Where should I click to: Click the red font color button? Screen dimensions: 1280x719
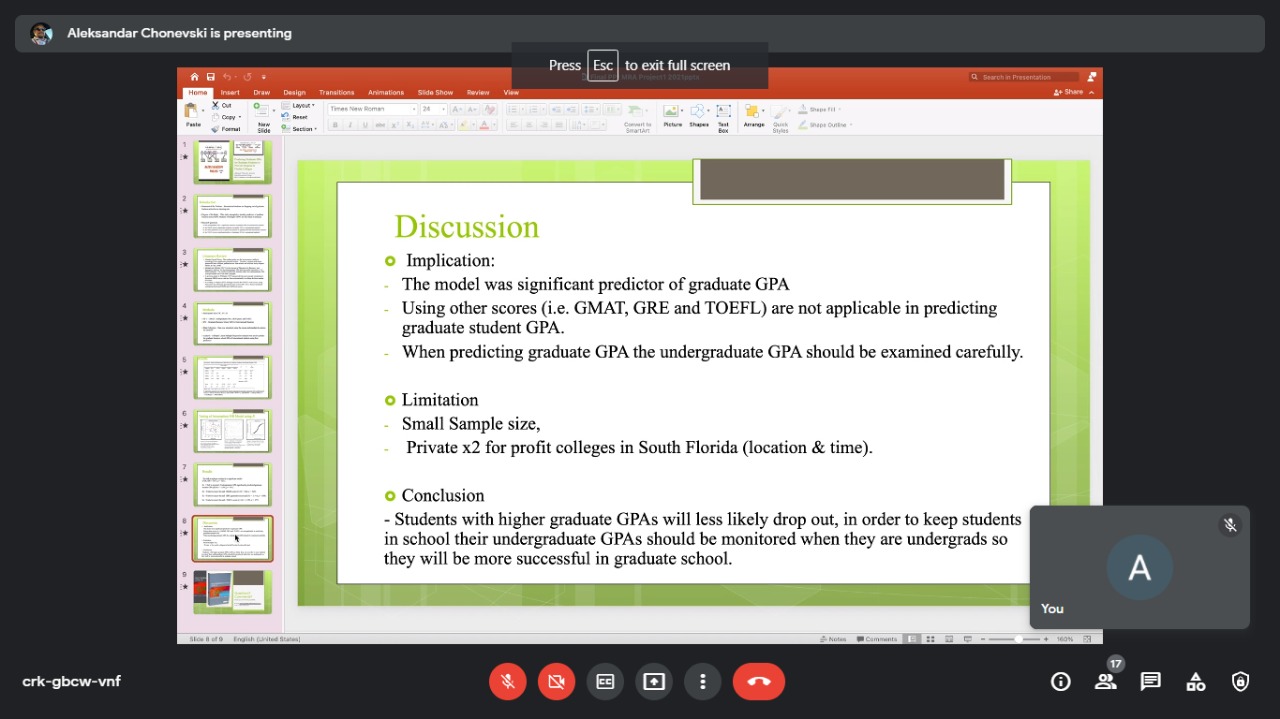(x=484, y=125)
